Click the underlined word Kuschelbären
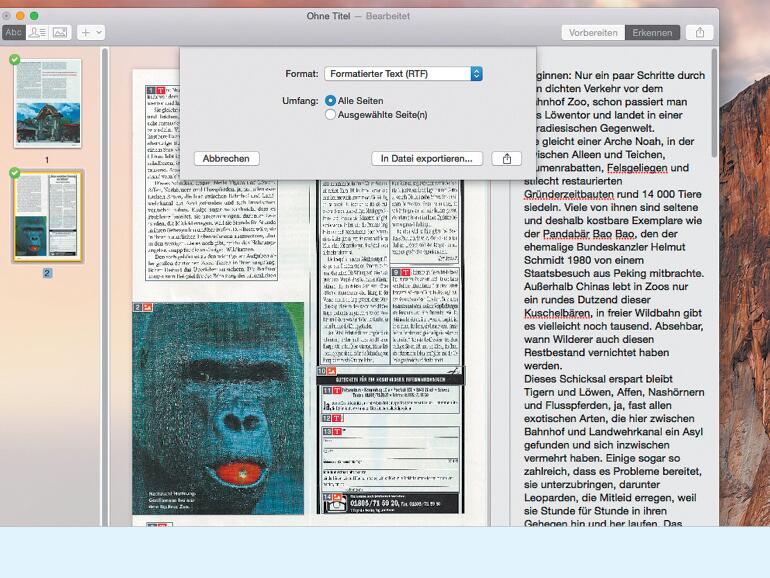Screen dimensions: 770x578 click(x=557, y=313)
